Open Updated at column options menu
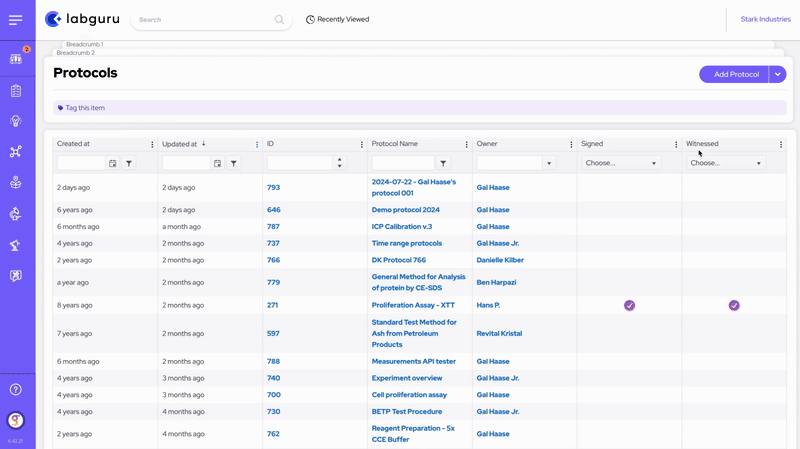This screenshot has width=800, height=449. click(257, 144)
